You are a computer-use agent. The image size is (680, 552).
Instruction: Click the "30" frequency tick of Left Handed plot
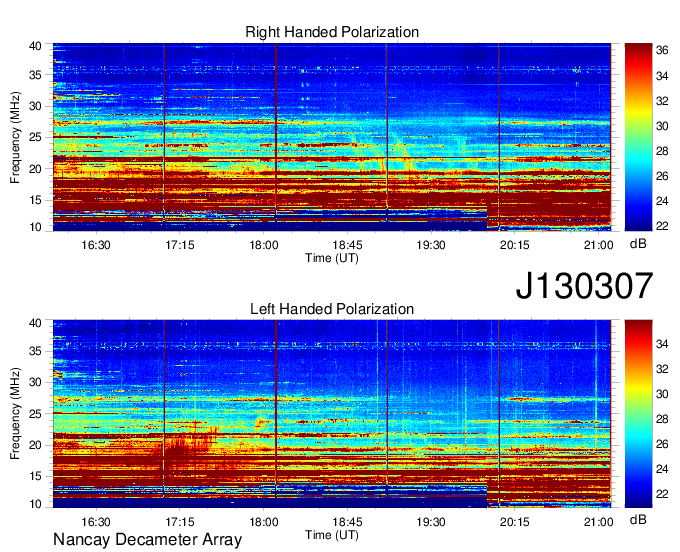pos(36,382)
